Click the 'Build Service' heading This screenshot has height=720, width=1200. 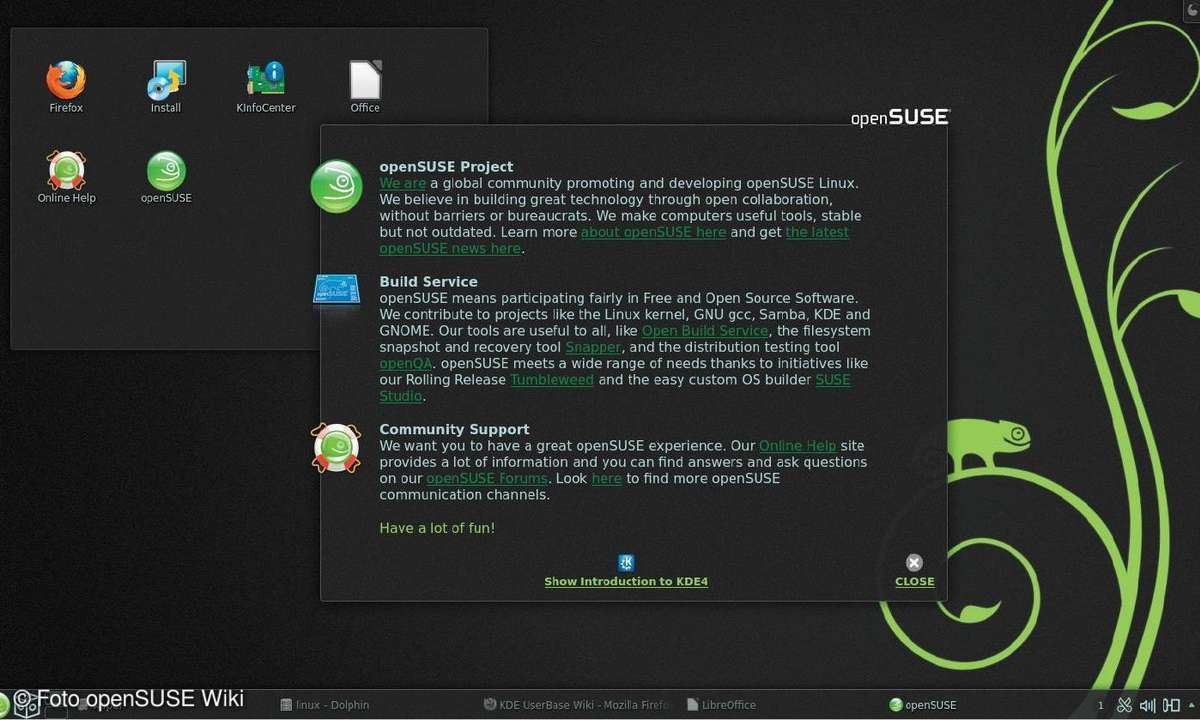(x=429, y=282)
